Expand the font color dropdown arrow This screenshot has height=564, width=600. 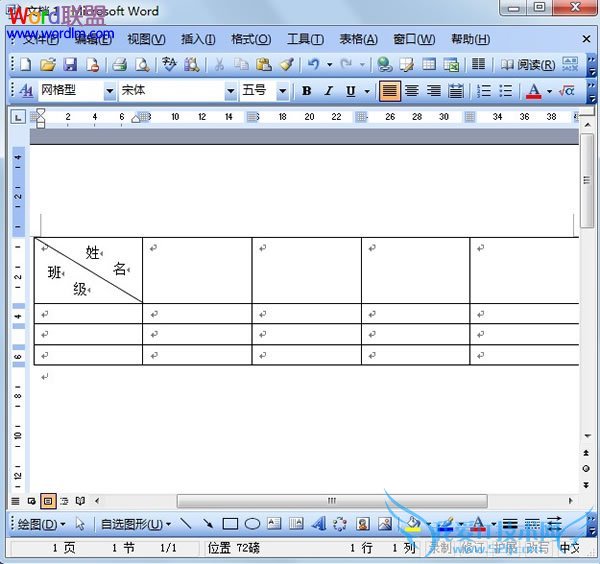[x=550, y=91]
